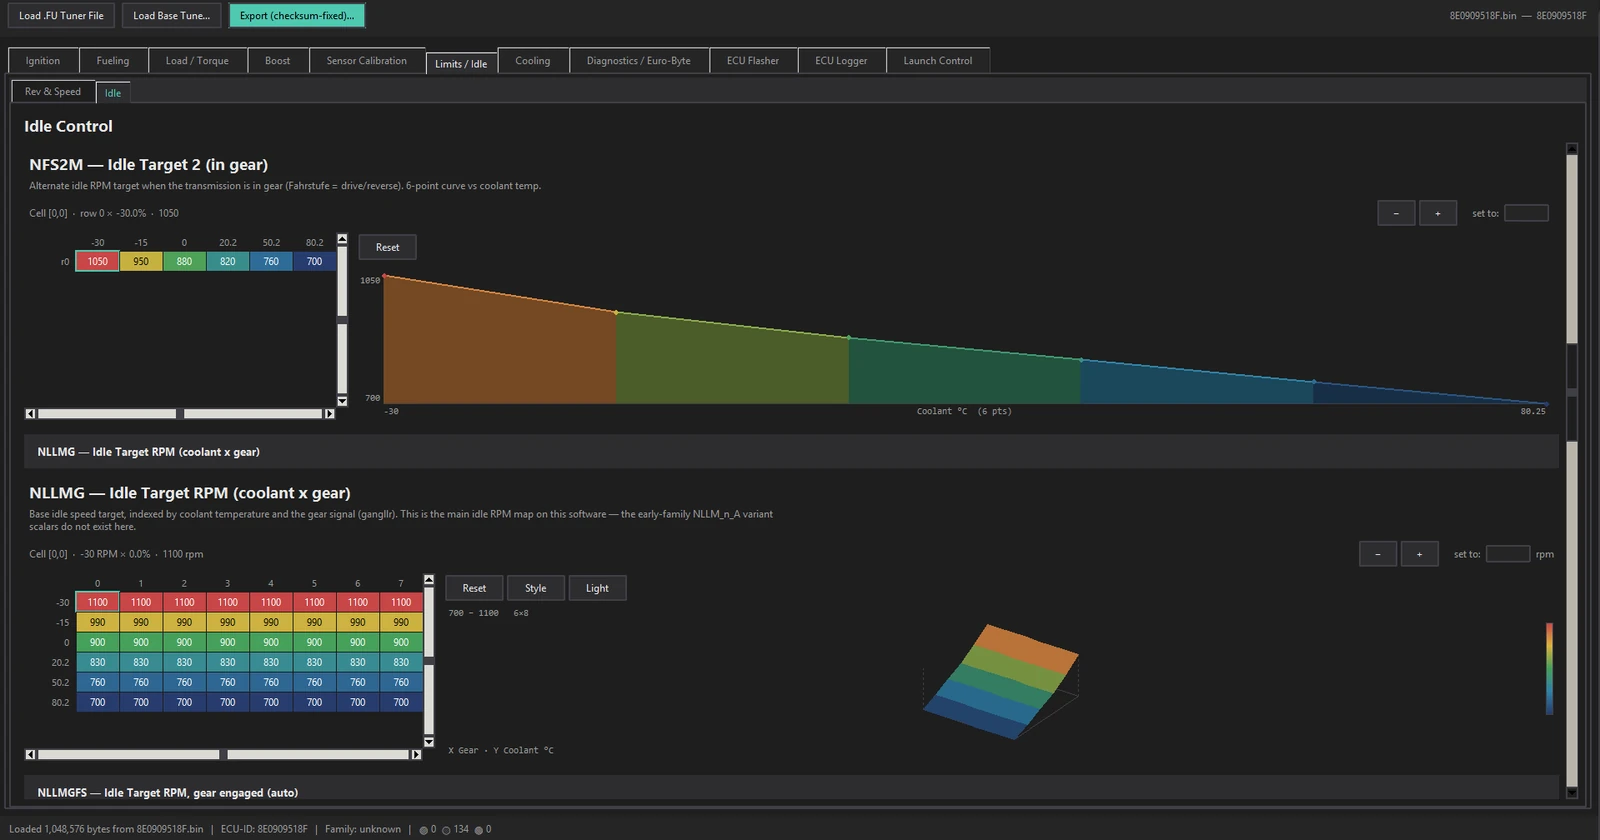This screenshot has height=840, width=1600.
Task: Toggle the Light button for 3D surface
Action: point(597,588)
